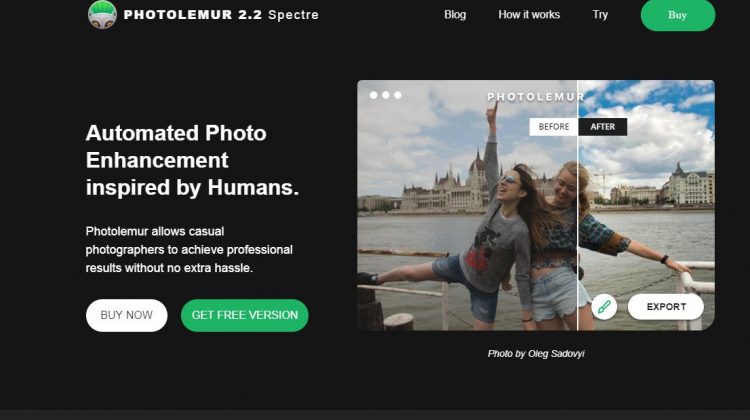Select the BEFORE comparison label
This screenshot has width=750, height=420.
554,127
